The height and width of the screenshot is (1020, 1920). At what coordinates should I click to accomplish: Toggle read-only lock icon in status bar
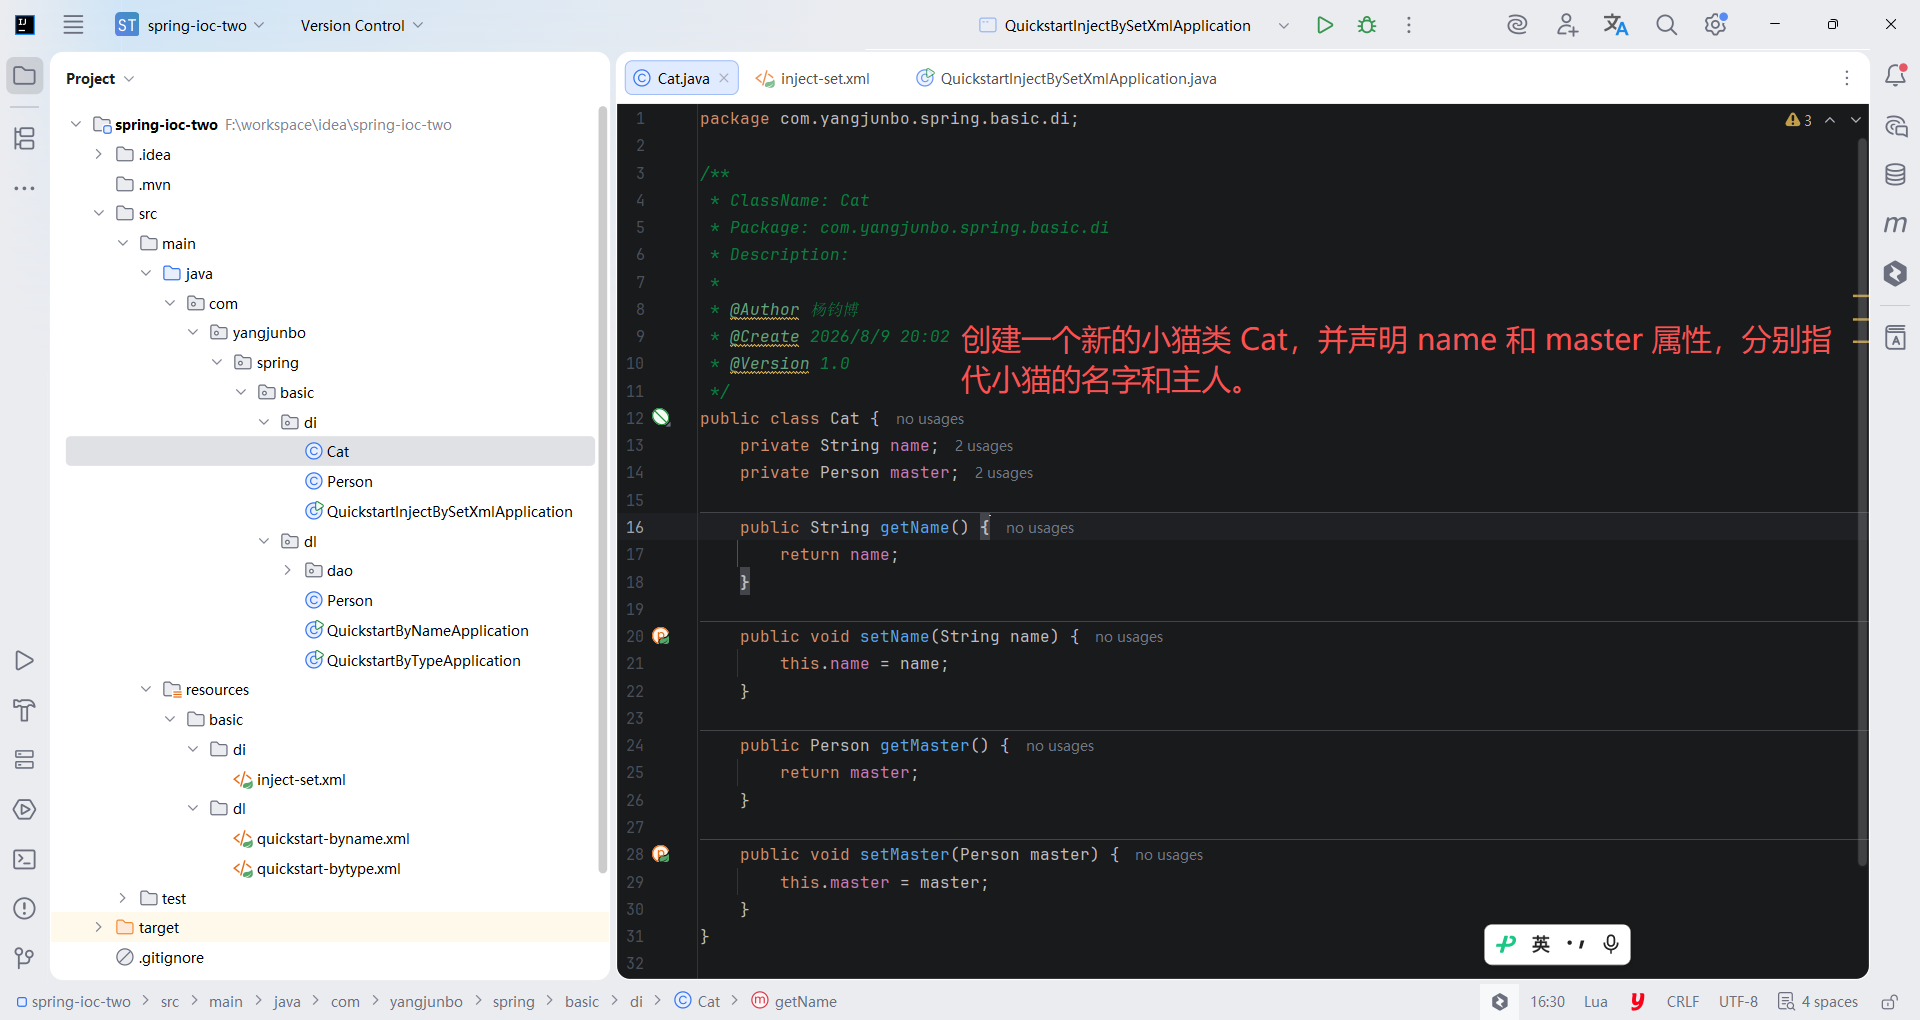[x=1889, y=1002]
